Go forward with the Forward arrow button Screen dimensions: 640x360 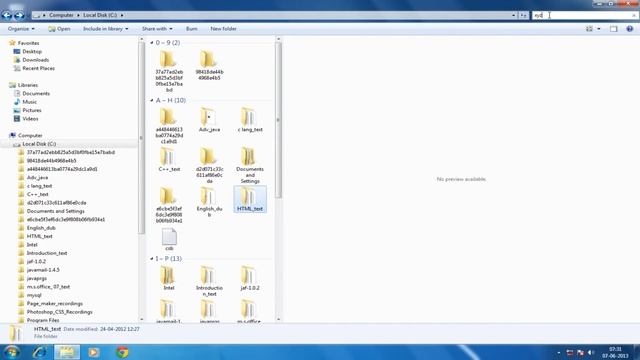(x=19, y=16)
